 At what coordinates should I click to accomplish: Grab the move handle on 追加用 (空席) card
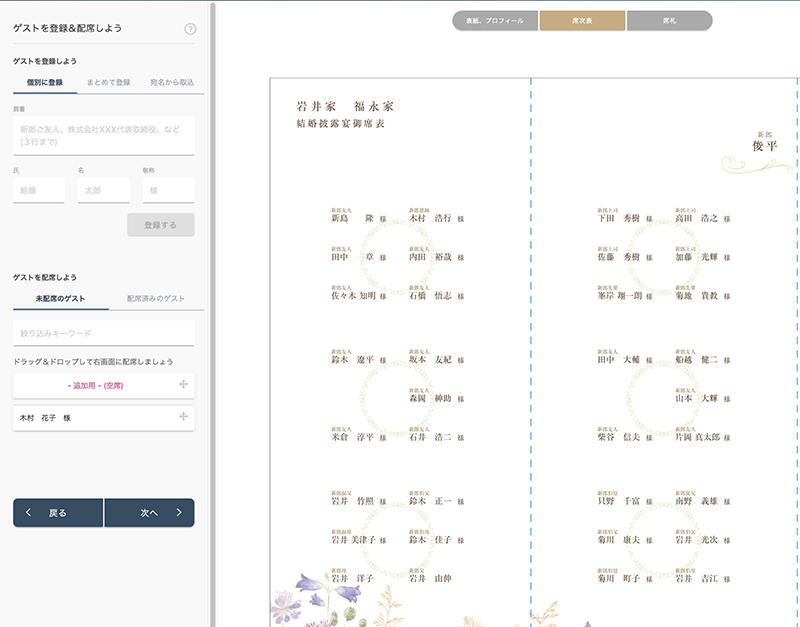coord(183,385)
